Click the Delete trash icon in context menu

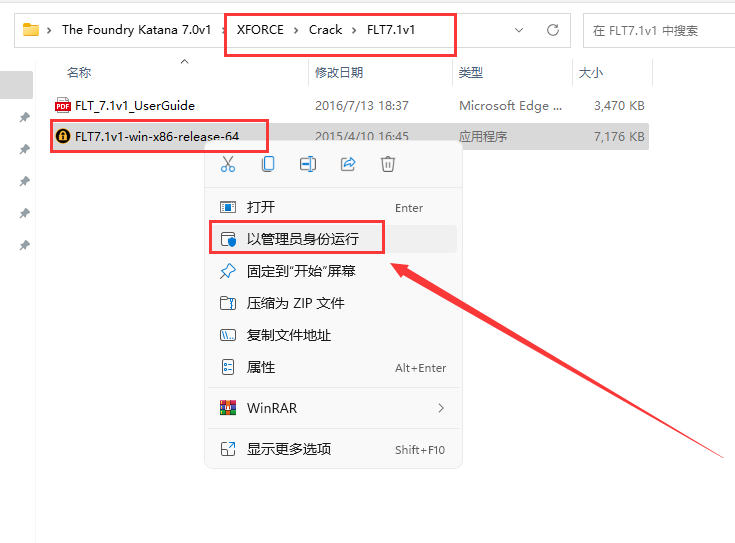click(388, 164)
